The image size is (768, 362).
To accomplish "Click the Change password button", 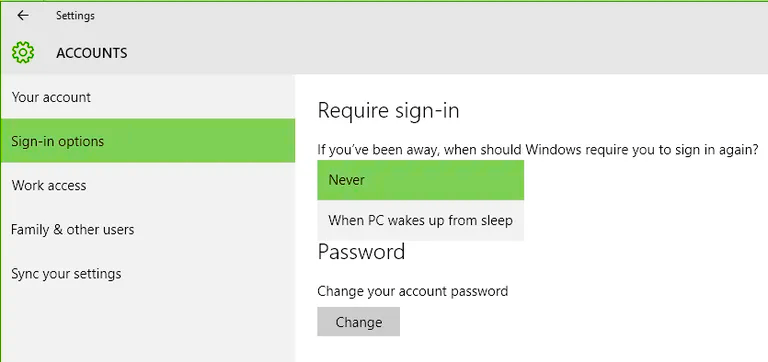I will pos(359,322).
